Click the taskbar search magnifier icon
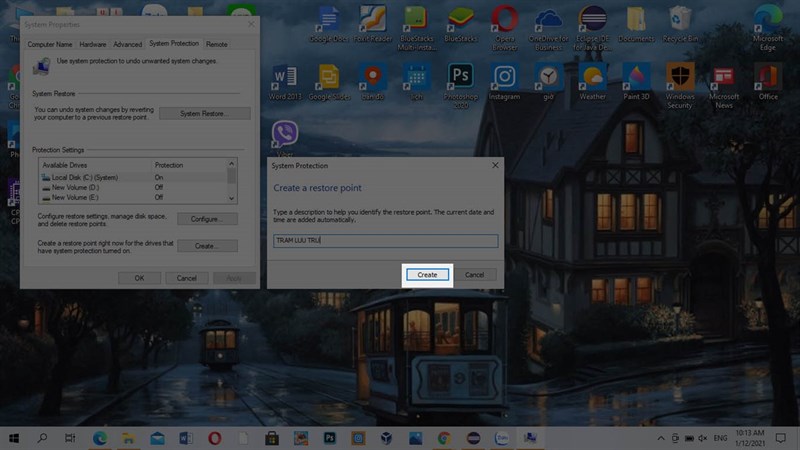Viewport: 800px width, 450px height. click(42, 438)
